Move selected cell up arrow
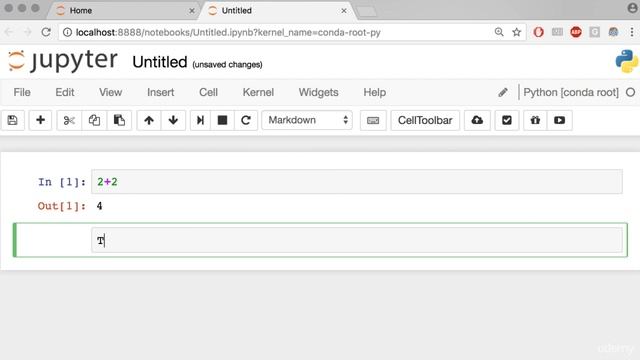This screenshot has width=640, height=360. [x=149, y=120]
